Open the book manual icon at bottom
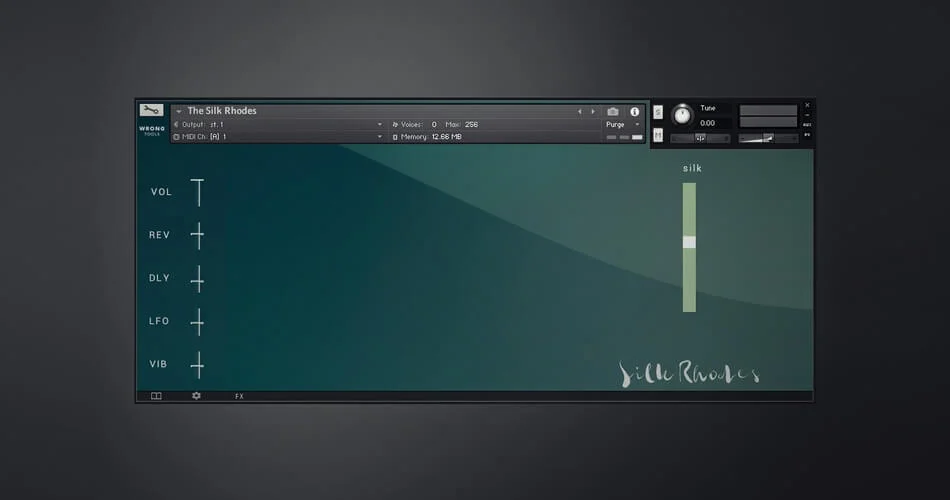Viewport: 950px width, 500px height. click(156, 396)
